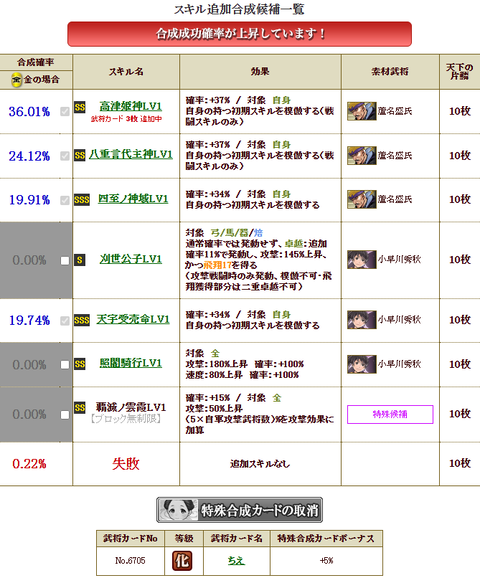The image size is (480, 578).
Task: Click material general portrait in 八重言代主神 row
Action: coord(362,155)
